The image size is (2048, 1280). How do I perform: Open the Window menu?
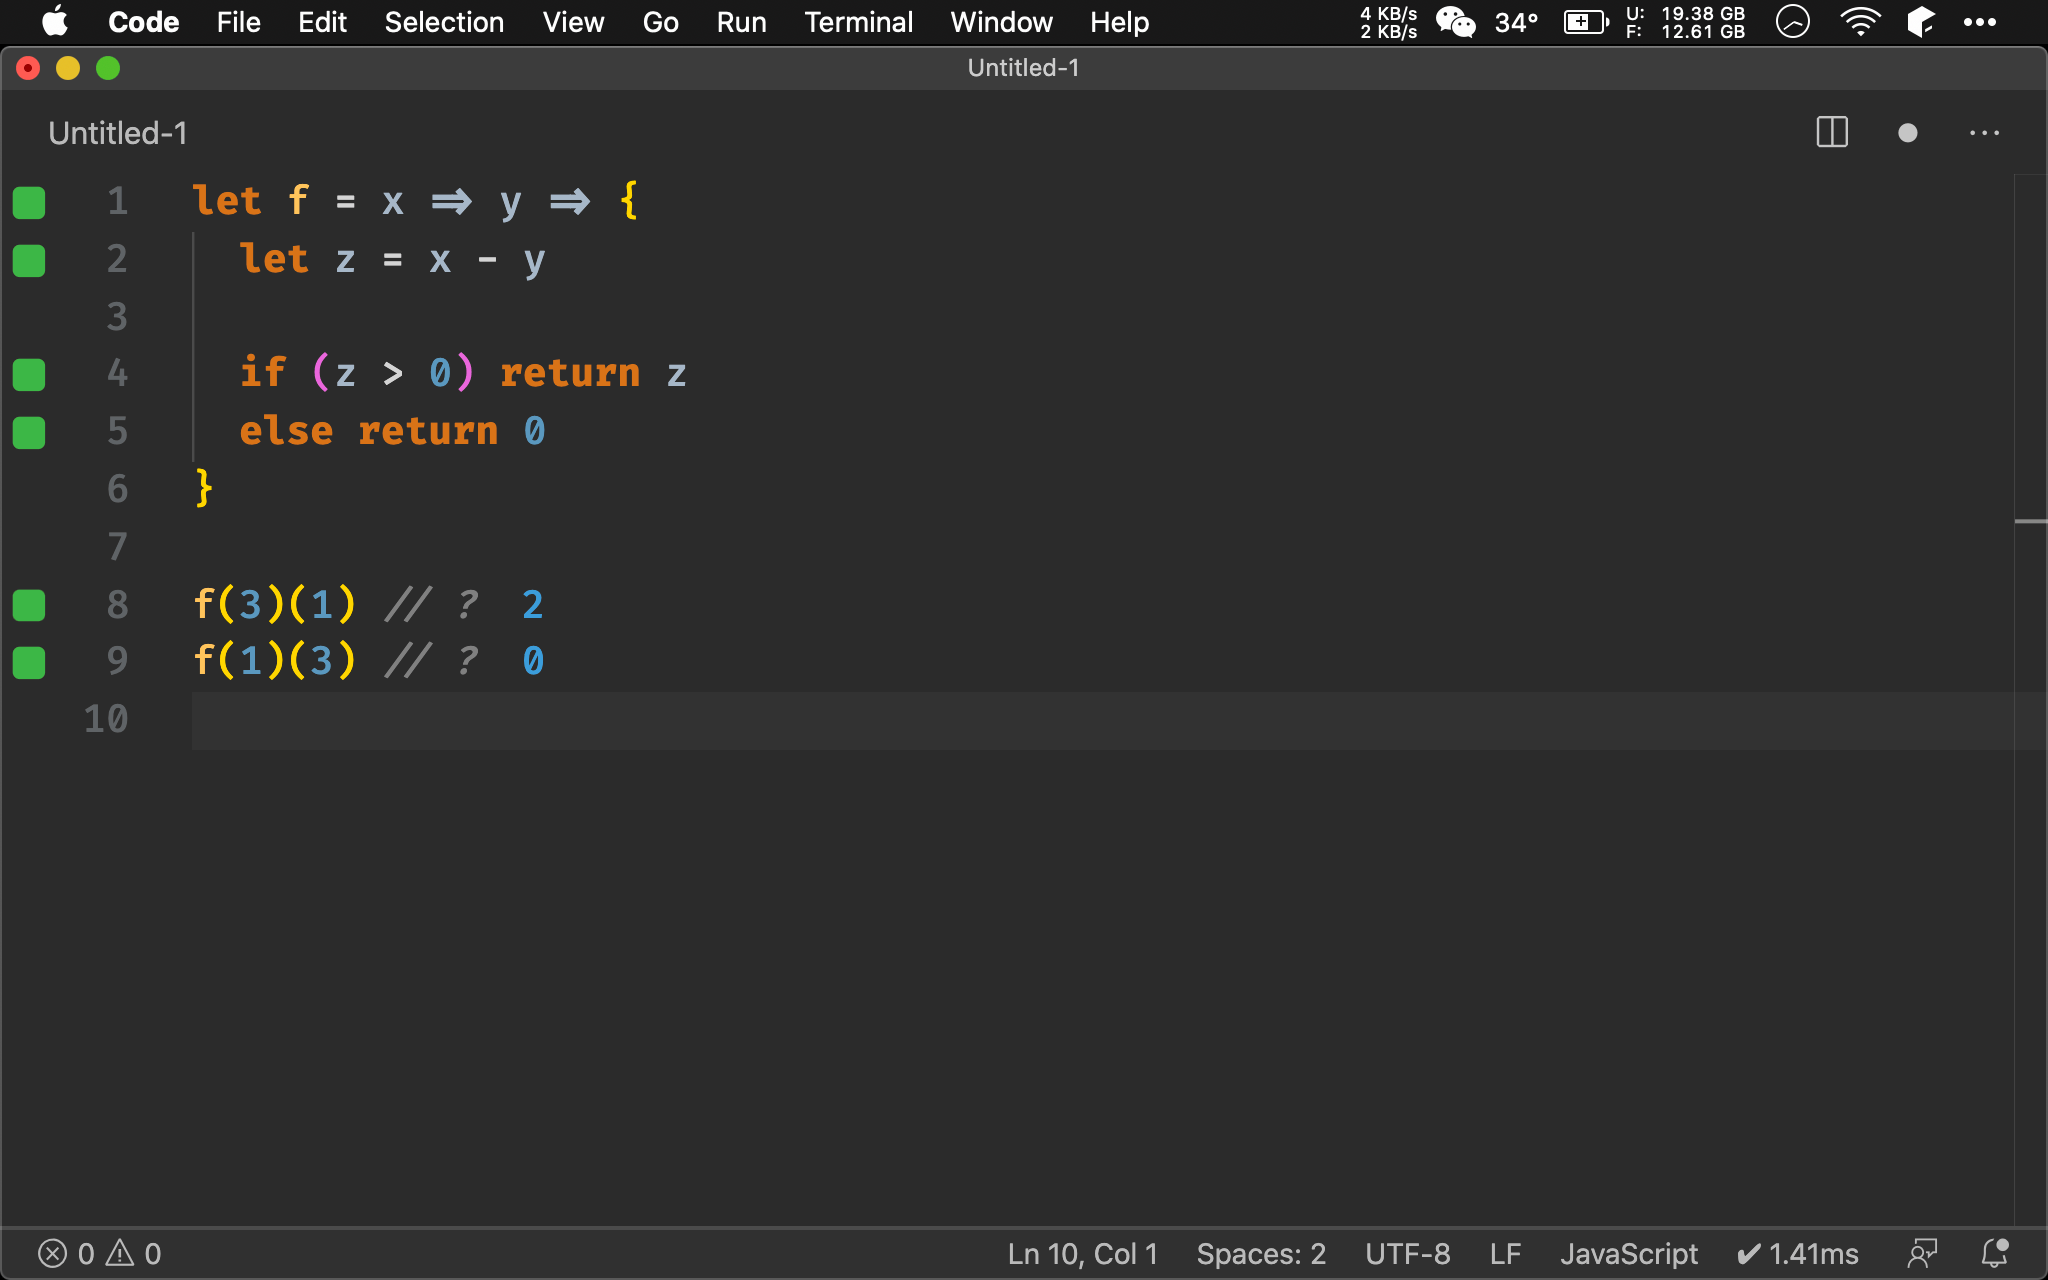tap(1001, 22)
